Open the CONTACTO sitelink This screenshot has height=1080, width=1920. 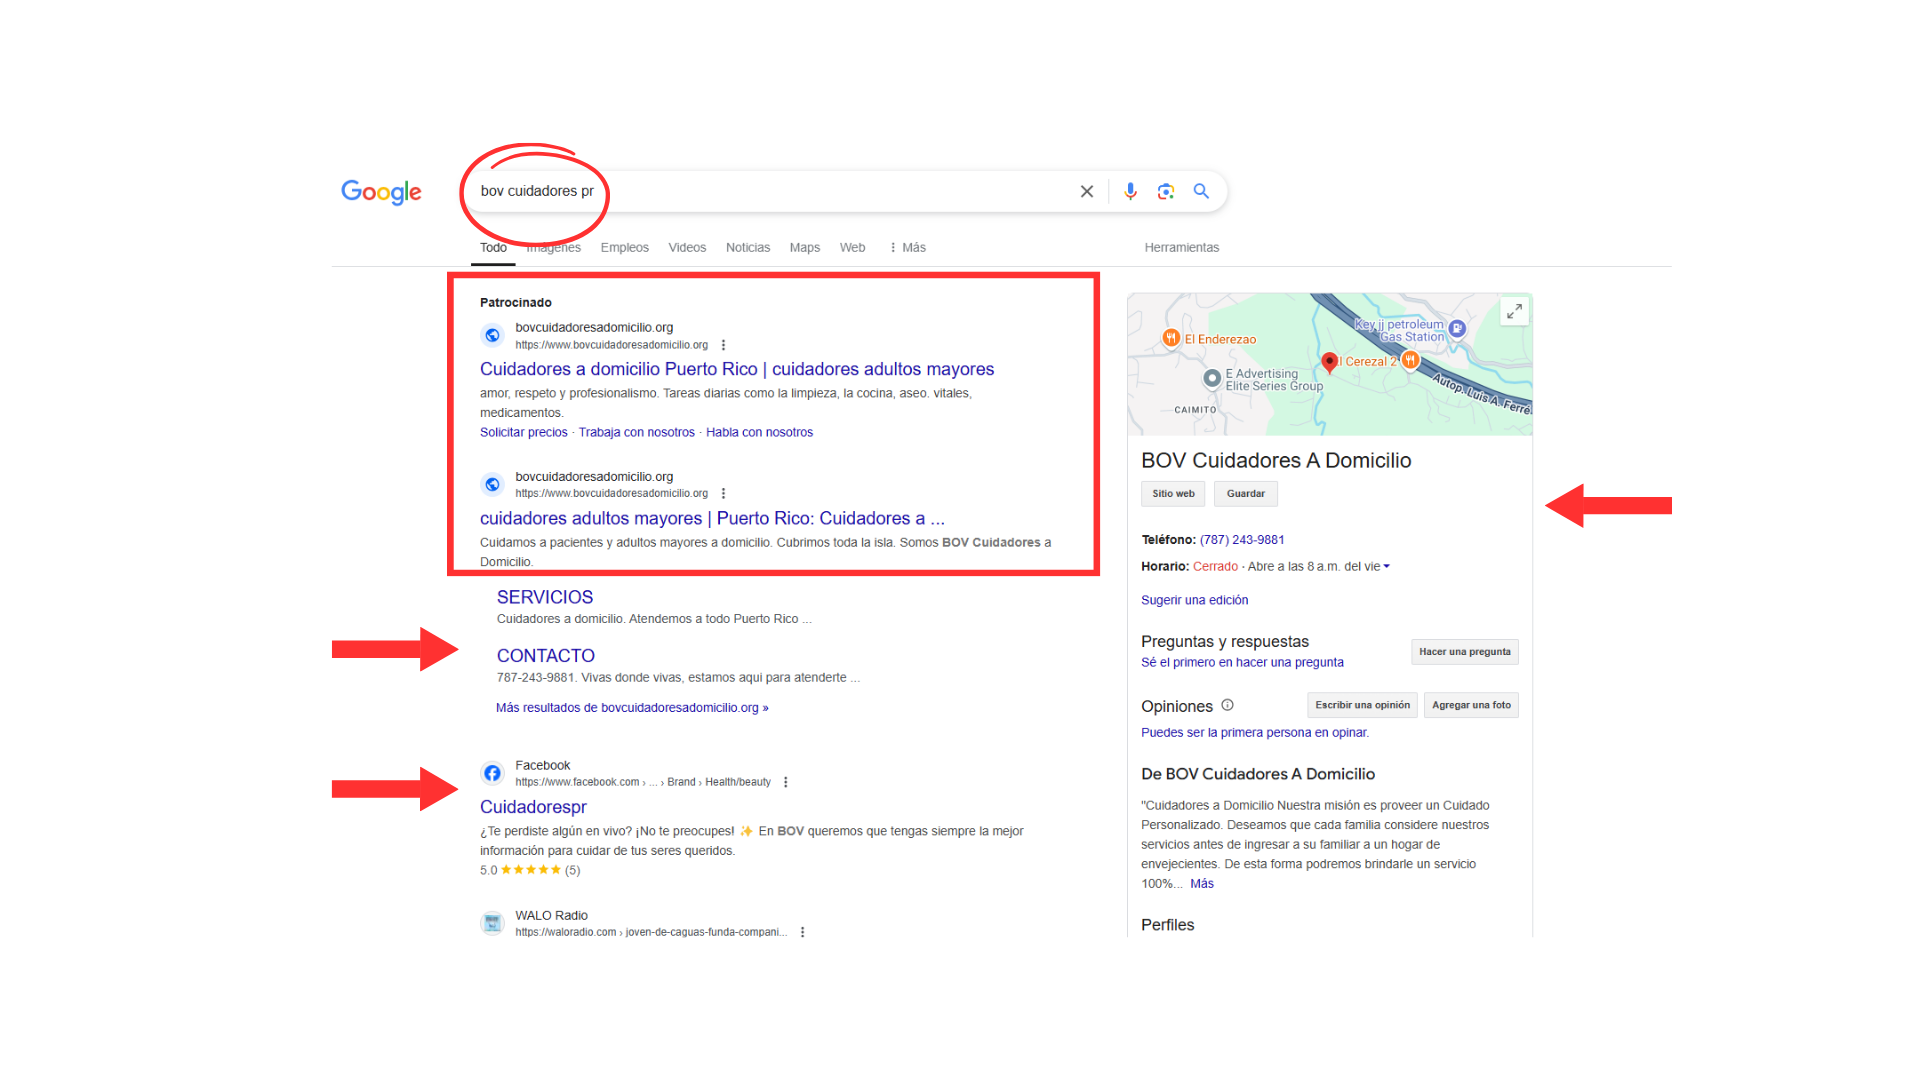545,655
